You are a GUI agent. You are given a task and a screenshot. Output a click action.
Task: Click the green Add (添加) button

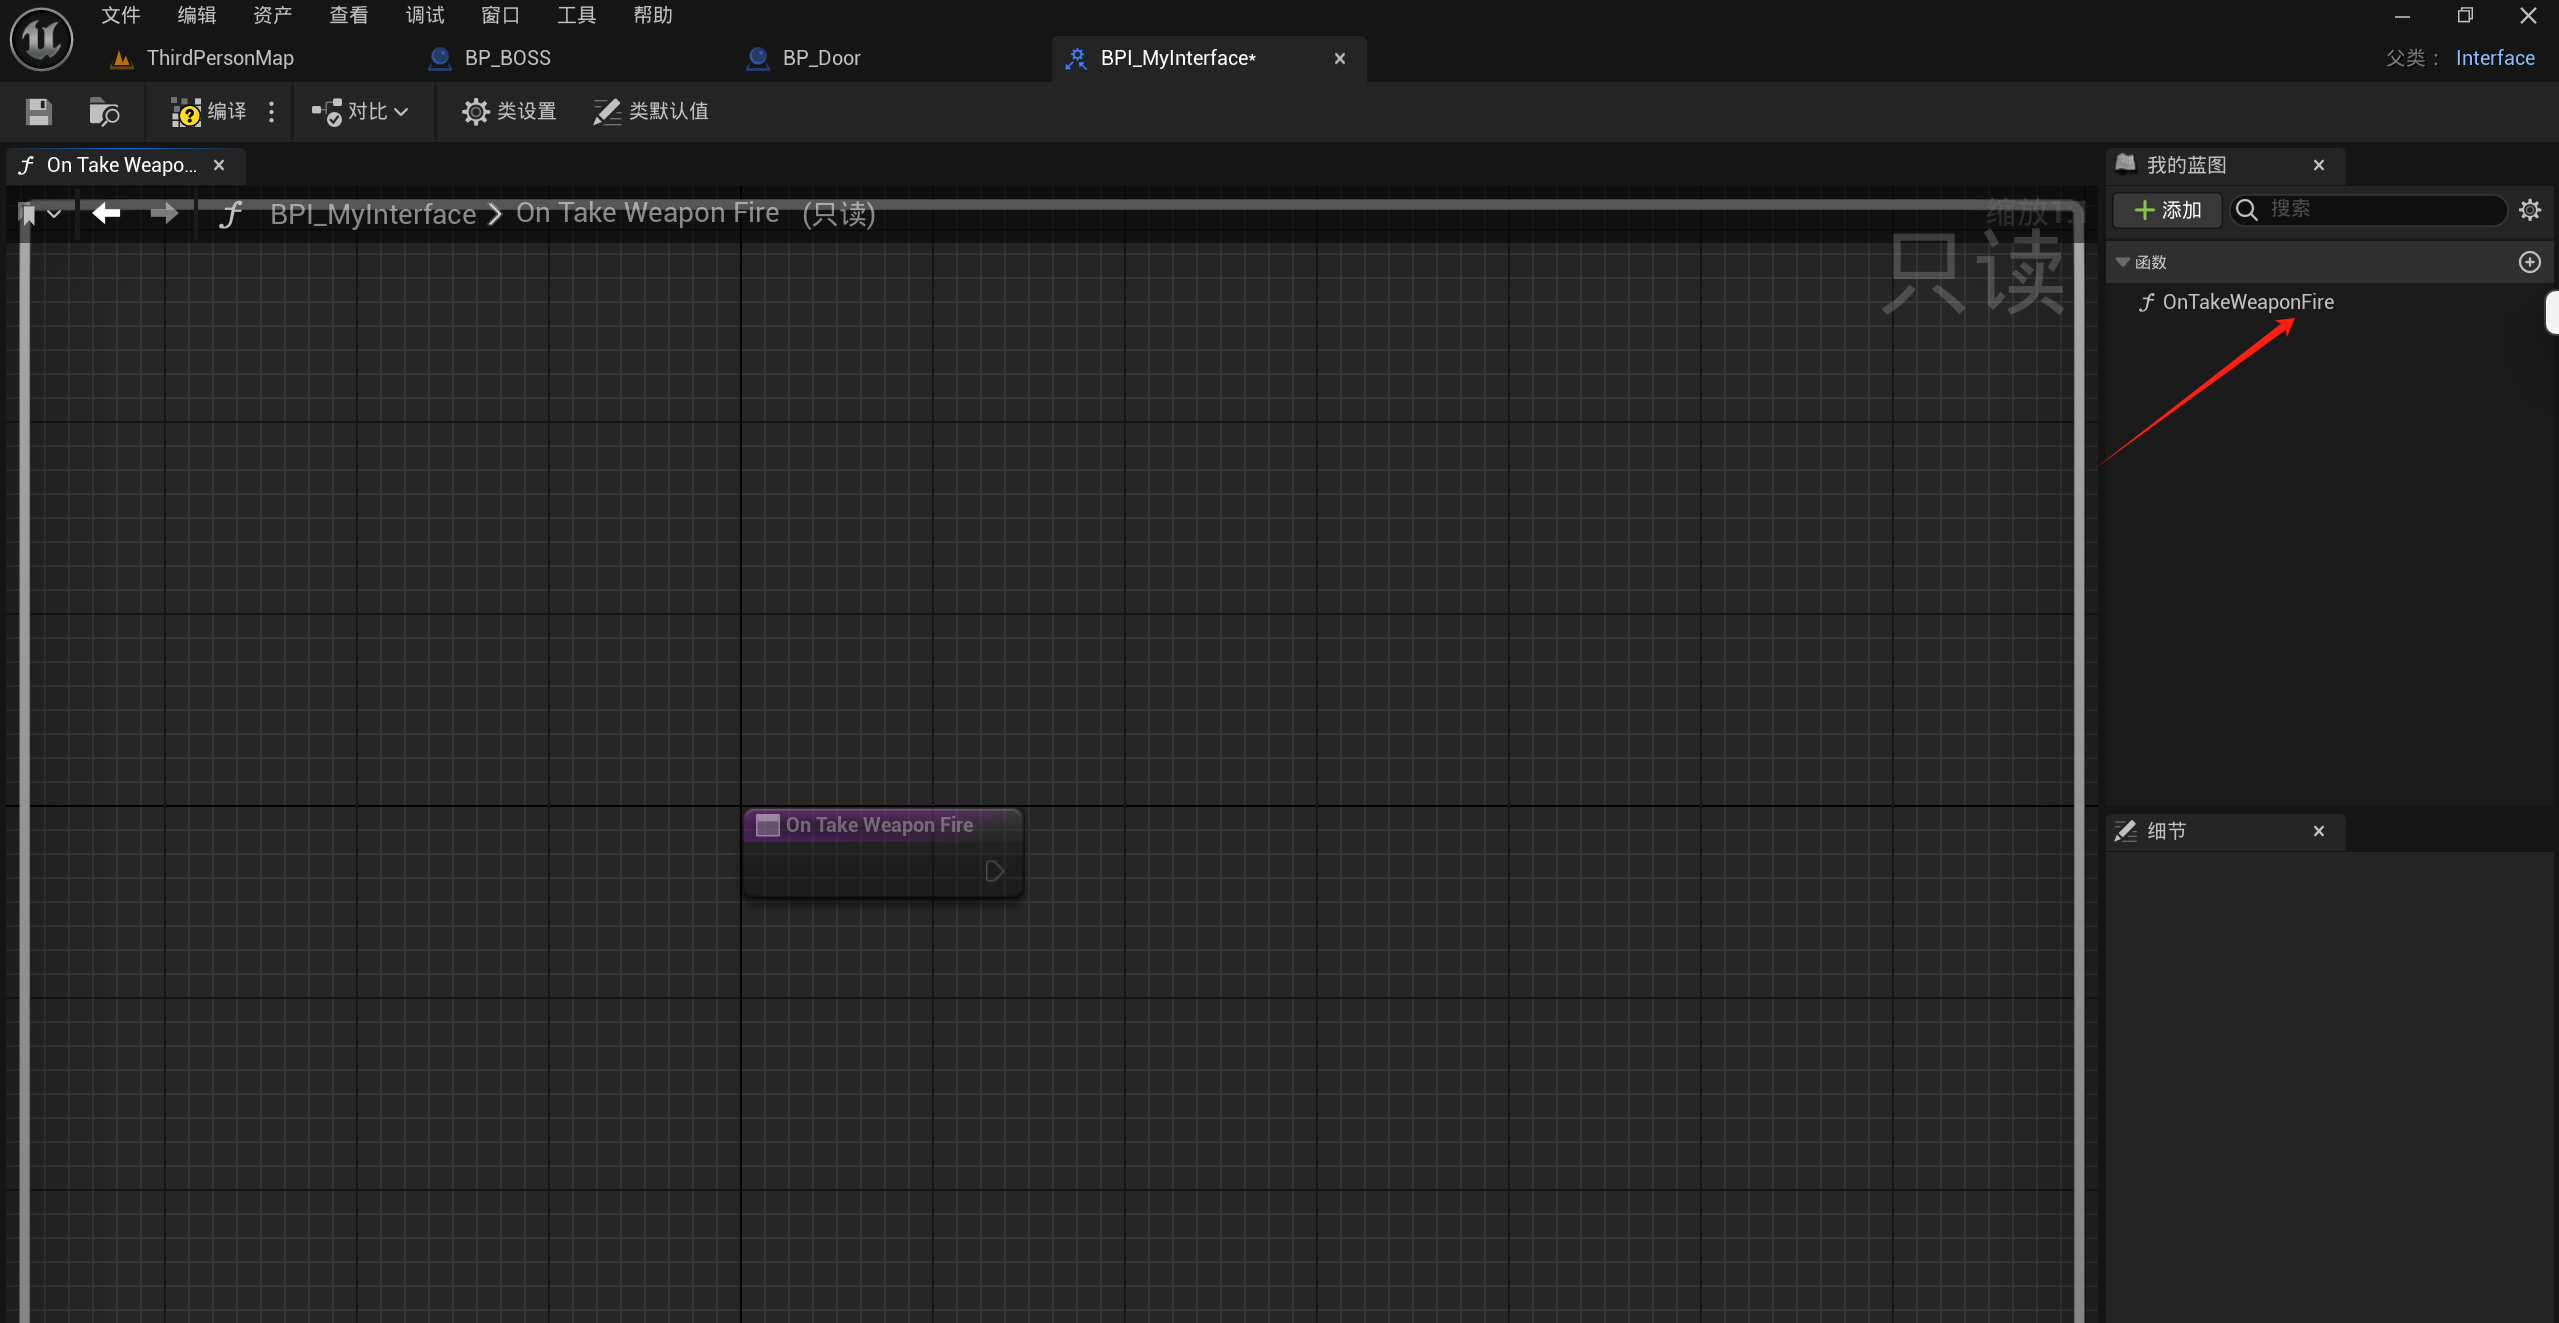tap(2167, 210)
